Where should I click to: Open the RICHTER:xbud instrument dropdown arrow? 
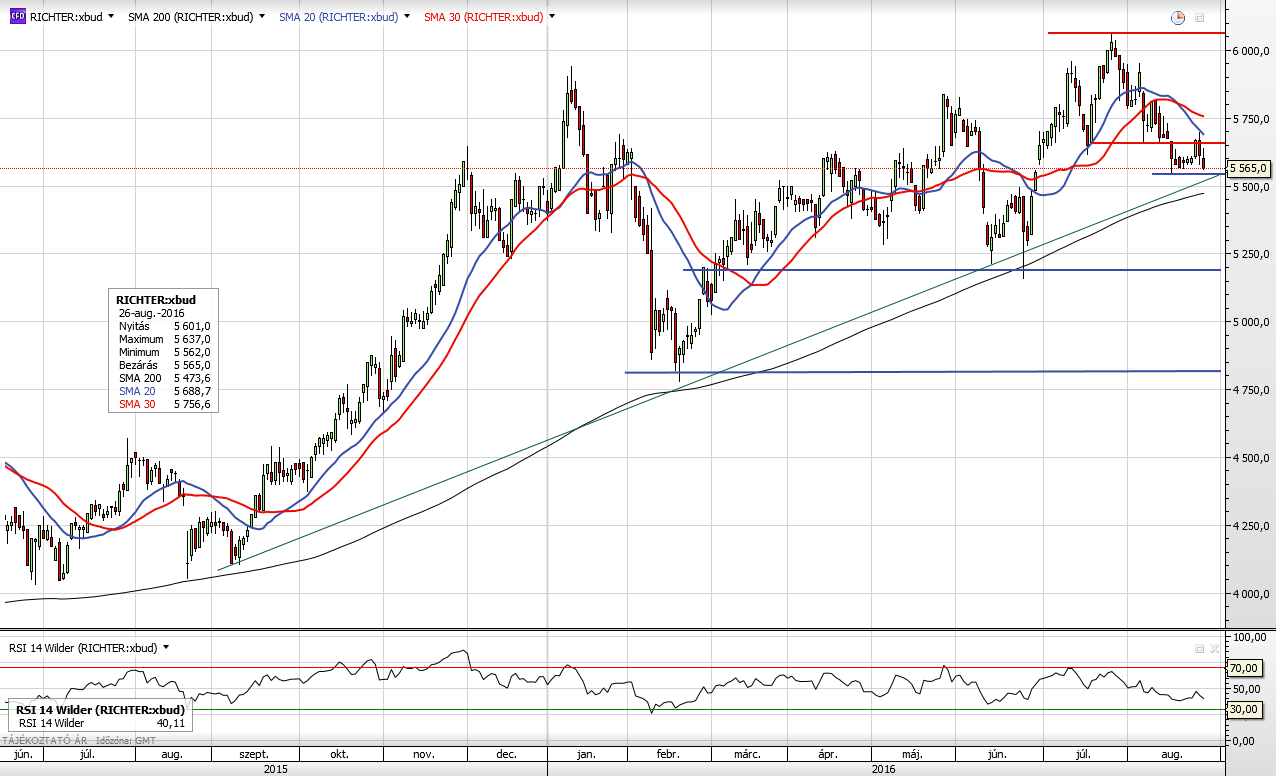coord(110,17)
